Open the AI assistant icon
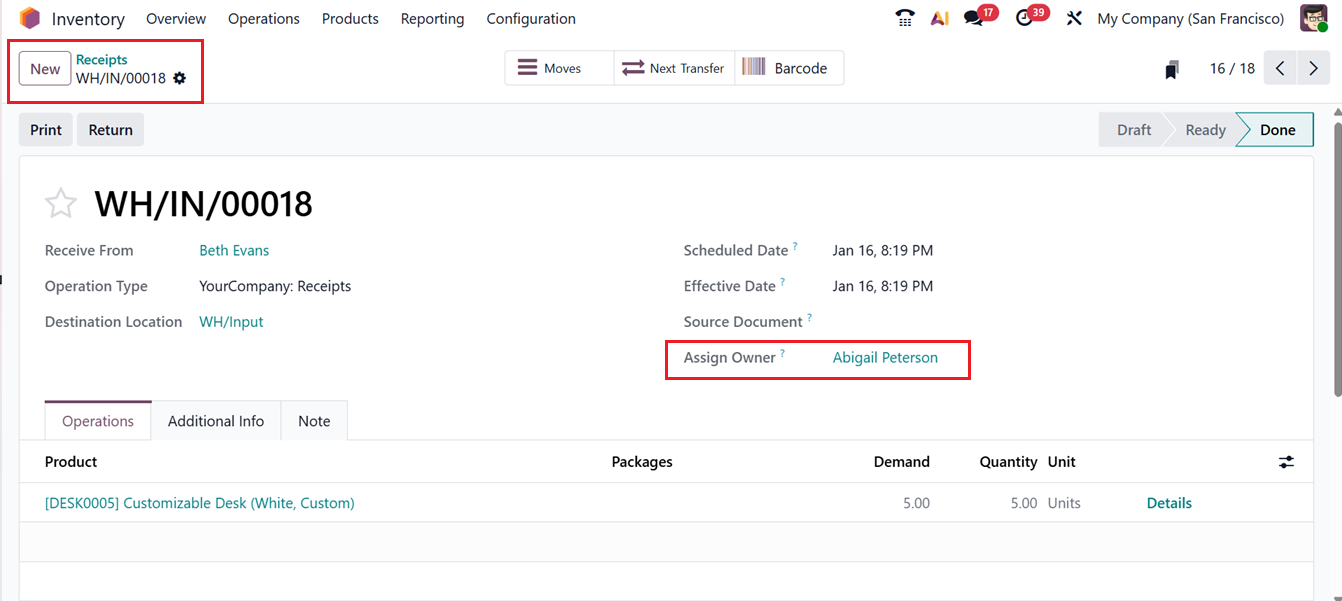1342x601 pixels. [939, 19]
